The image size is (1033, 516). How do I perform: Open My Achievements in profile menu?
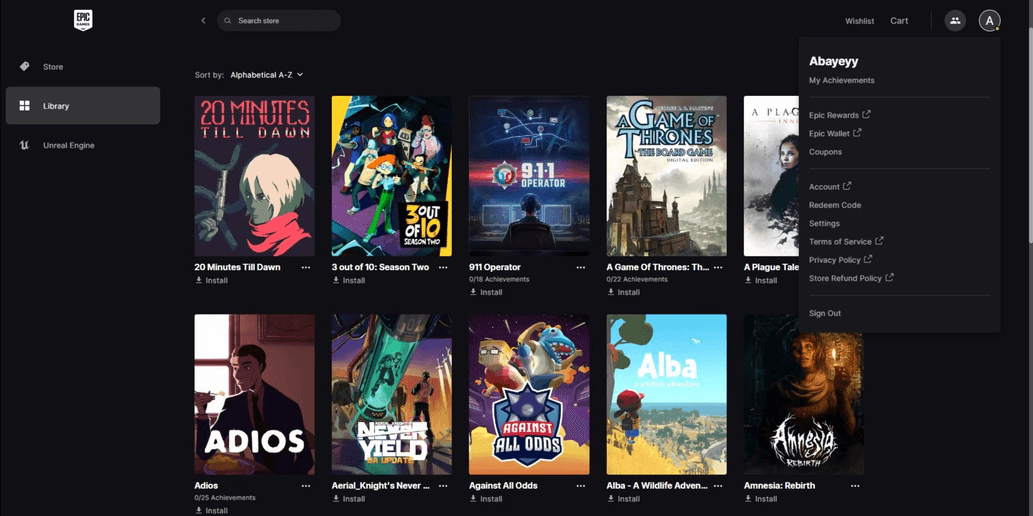[841, 80]
